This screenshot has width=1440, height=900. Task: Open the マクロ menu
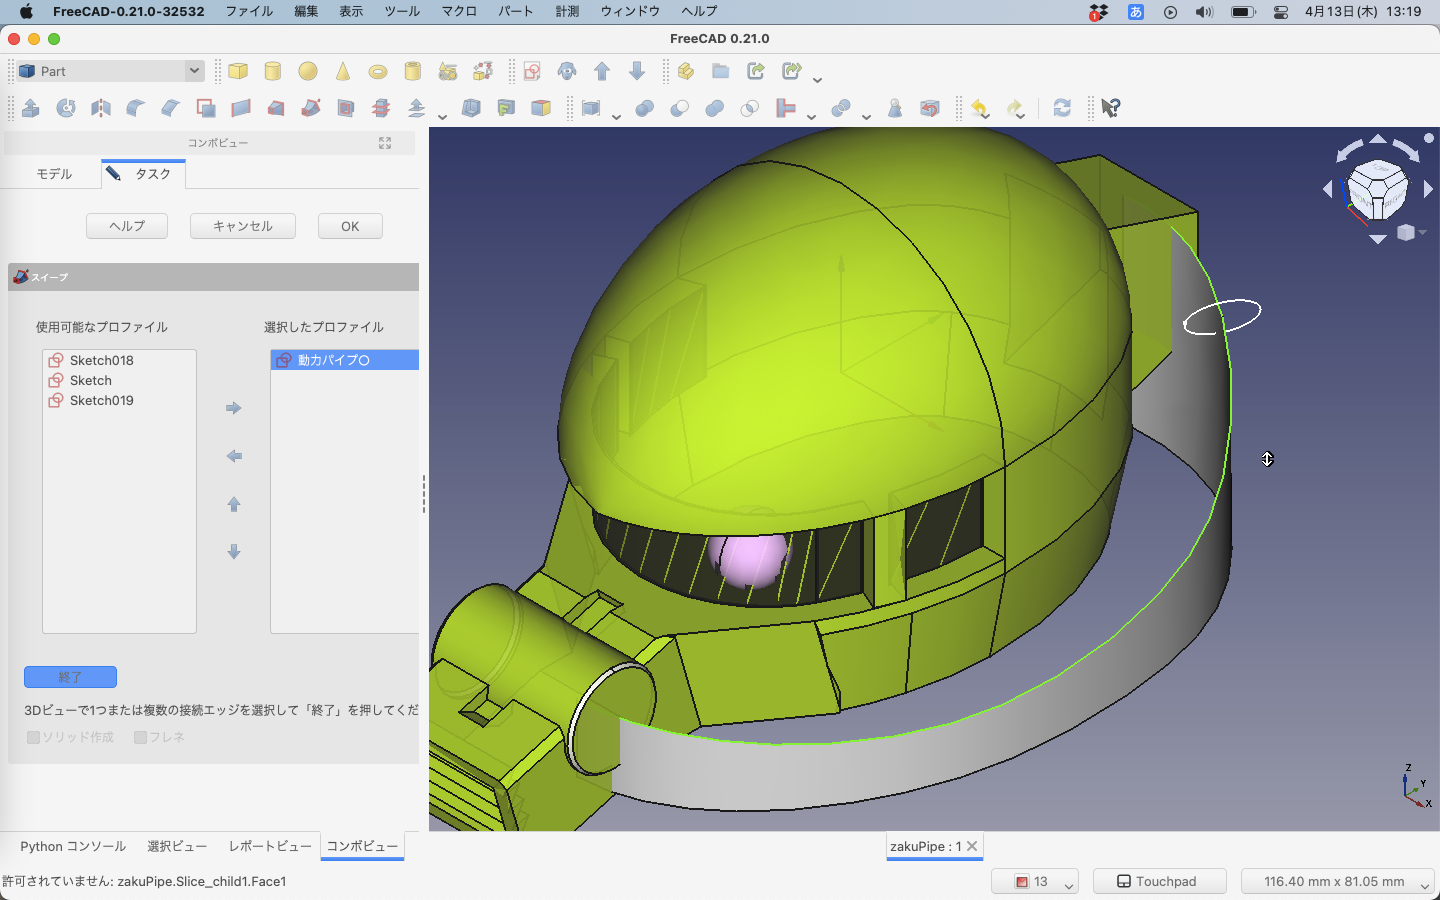pos(459,11)
